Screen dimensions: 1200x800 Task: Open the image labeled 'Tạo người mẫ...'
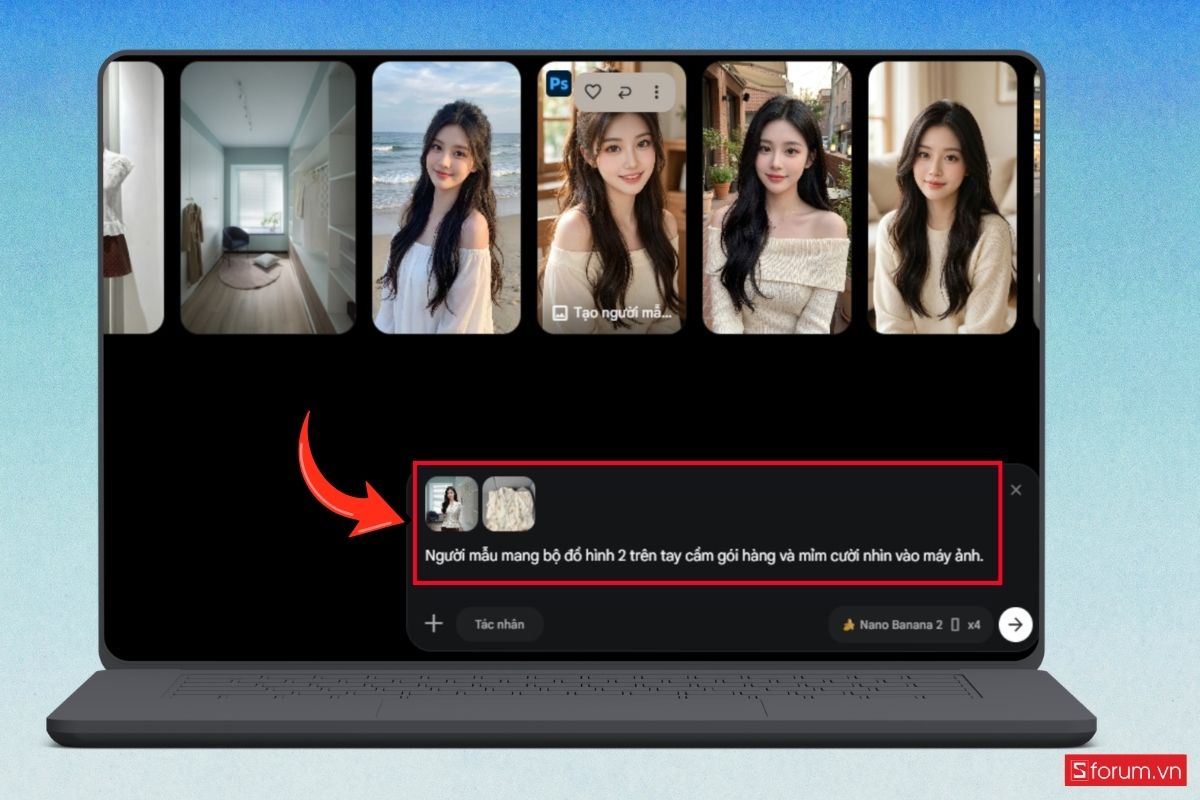611,197
